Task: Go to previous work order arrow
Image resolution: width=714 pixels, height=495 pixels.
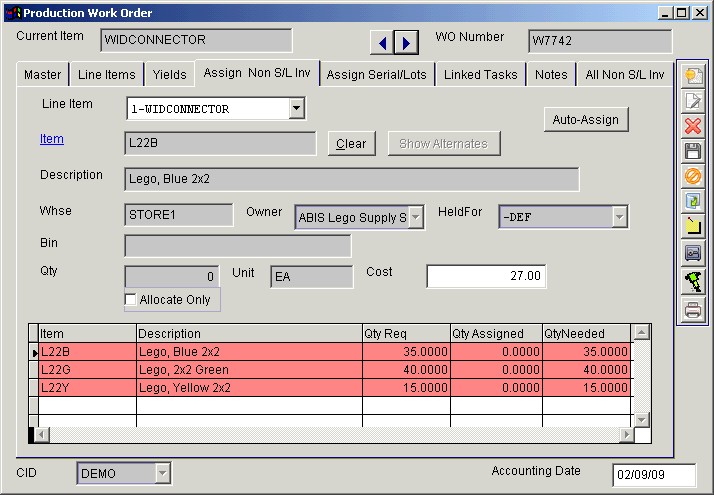Action: pos(382,43)
